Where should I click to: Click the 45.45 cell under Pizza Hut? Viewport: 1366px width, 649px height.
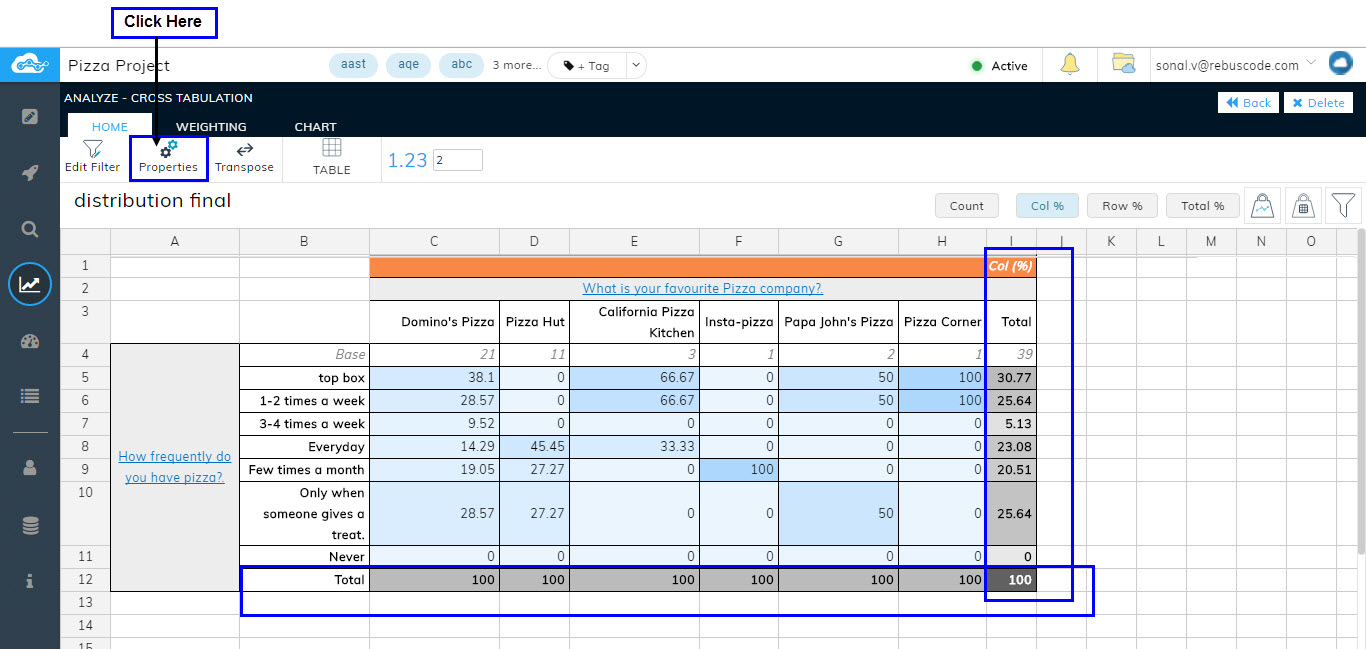point(534,447)
